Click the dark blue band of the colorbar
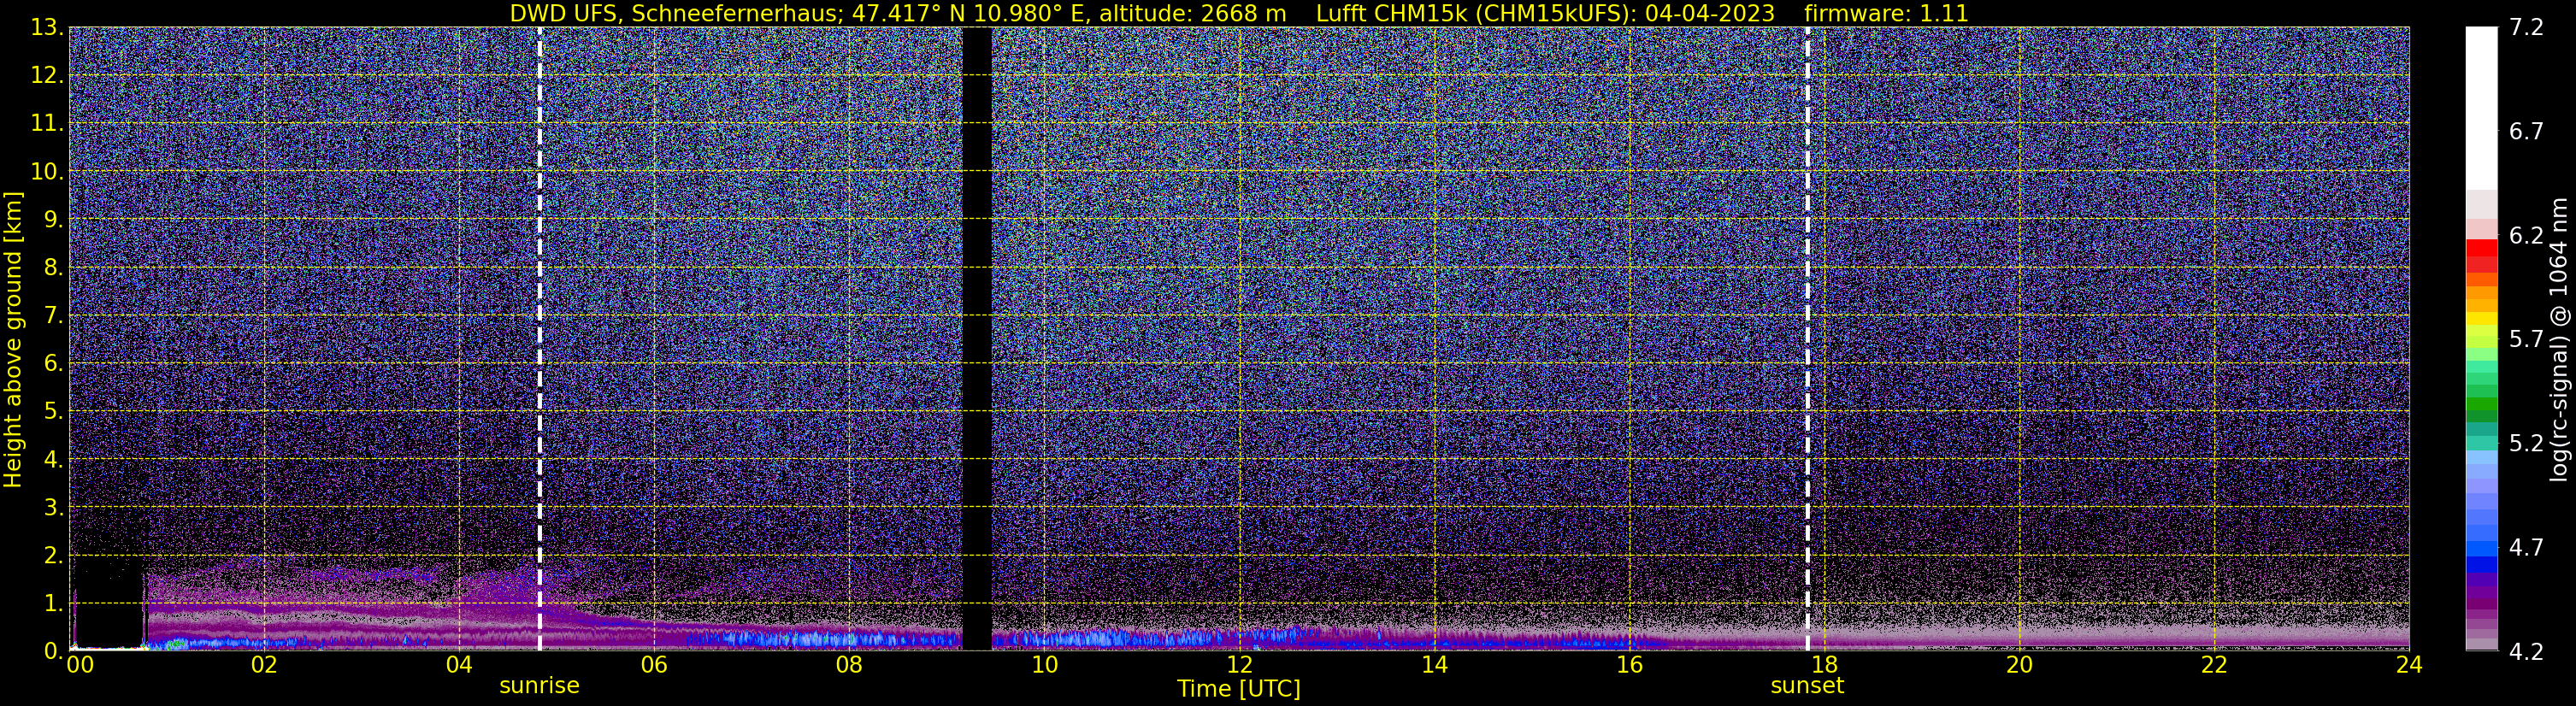2576x706 pixels. 2481,563
